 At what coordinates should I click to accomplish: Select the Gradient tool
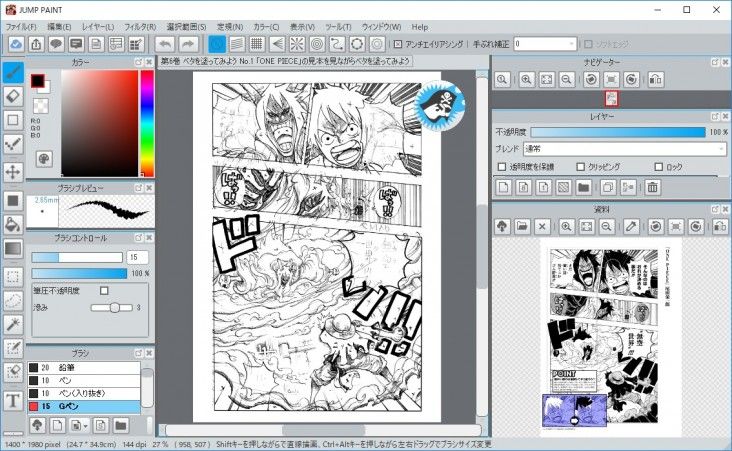[13, 248]
